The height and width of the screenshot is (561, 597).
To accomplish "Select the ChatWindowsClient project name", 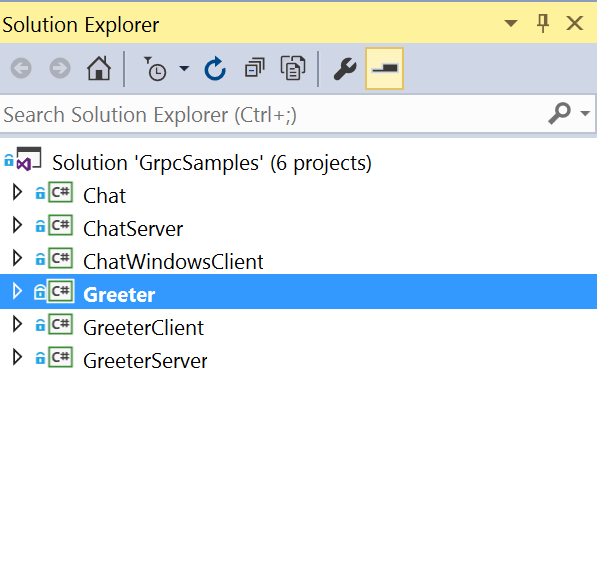I will tap(173, 262).
